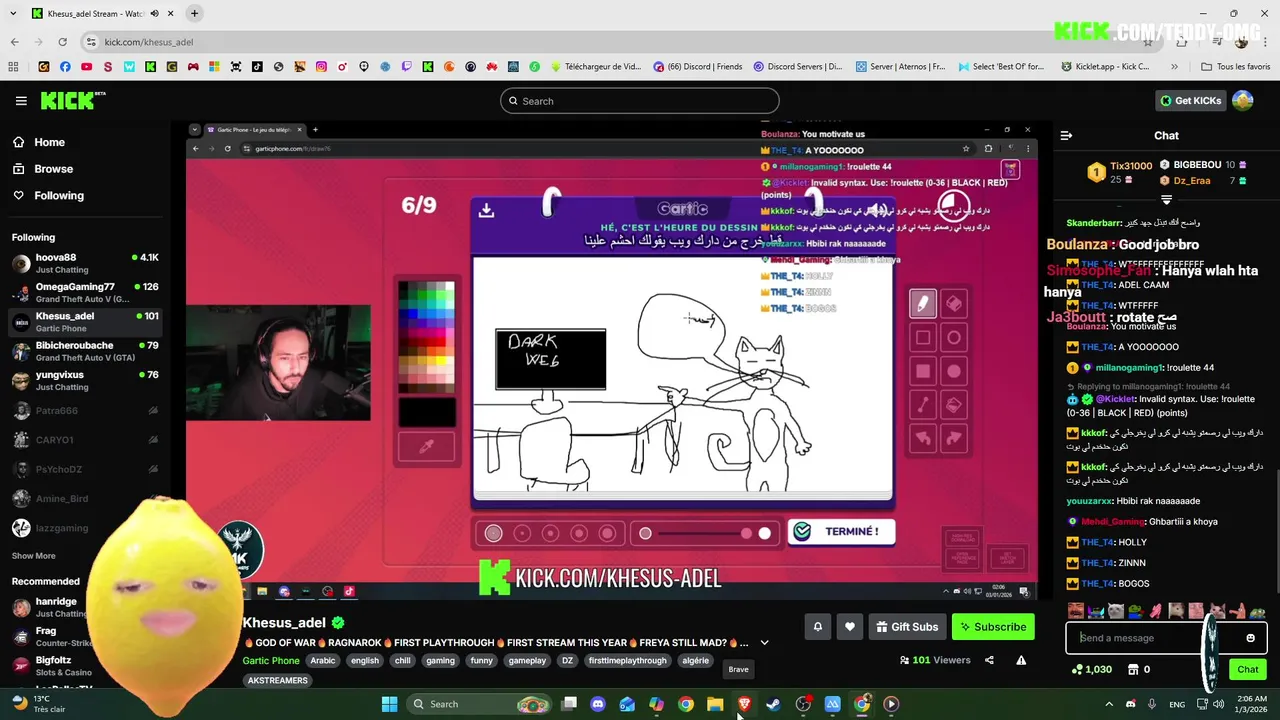Screen dimensions: 1280x720
Task: Open the Kick hamburger menu
Action: 21,101
